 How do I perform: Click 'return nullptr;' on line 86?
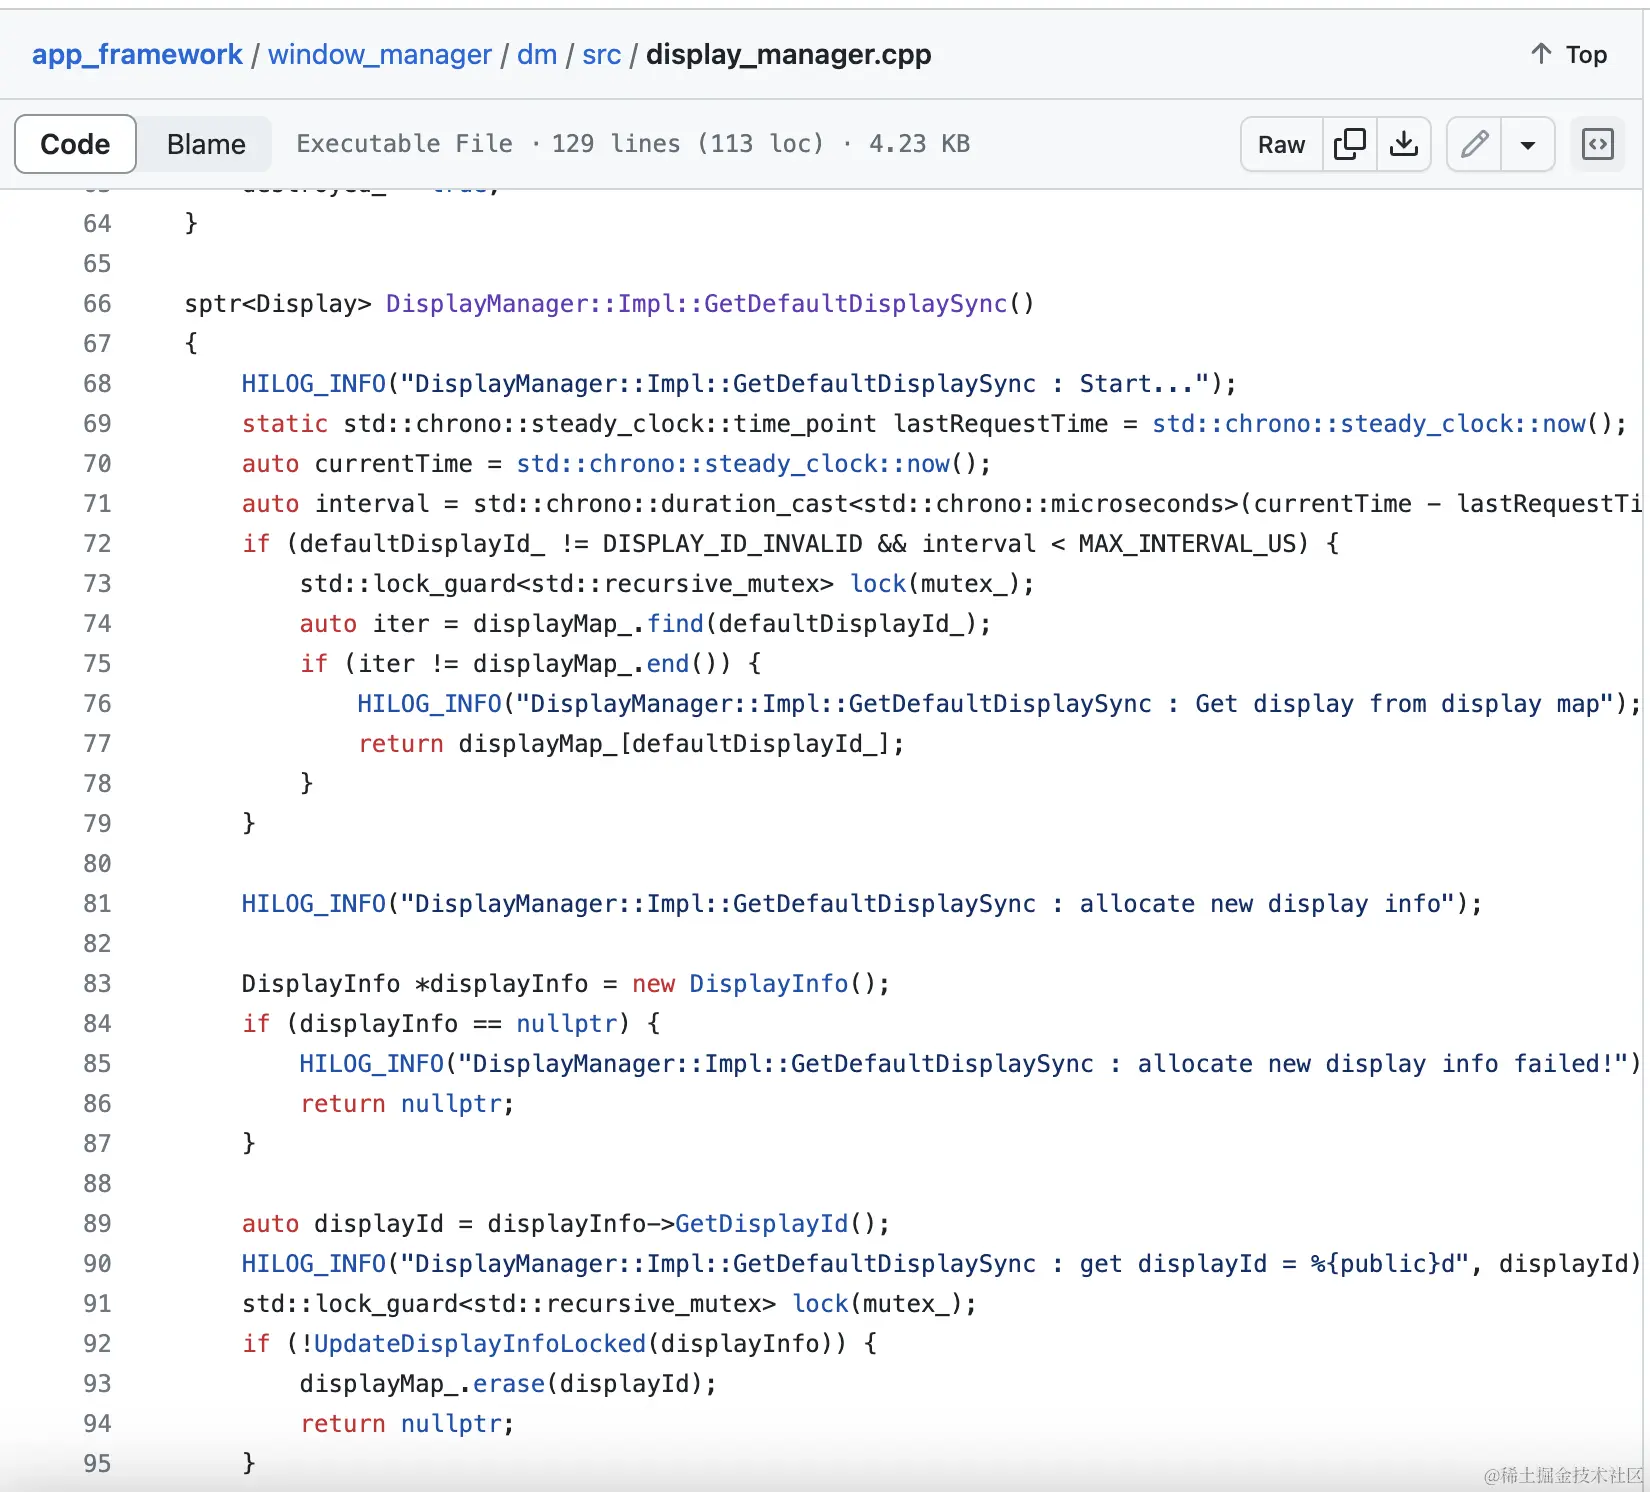pos(407,1104)
